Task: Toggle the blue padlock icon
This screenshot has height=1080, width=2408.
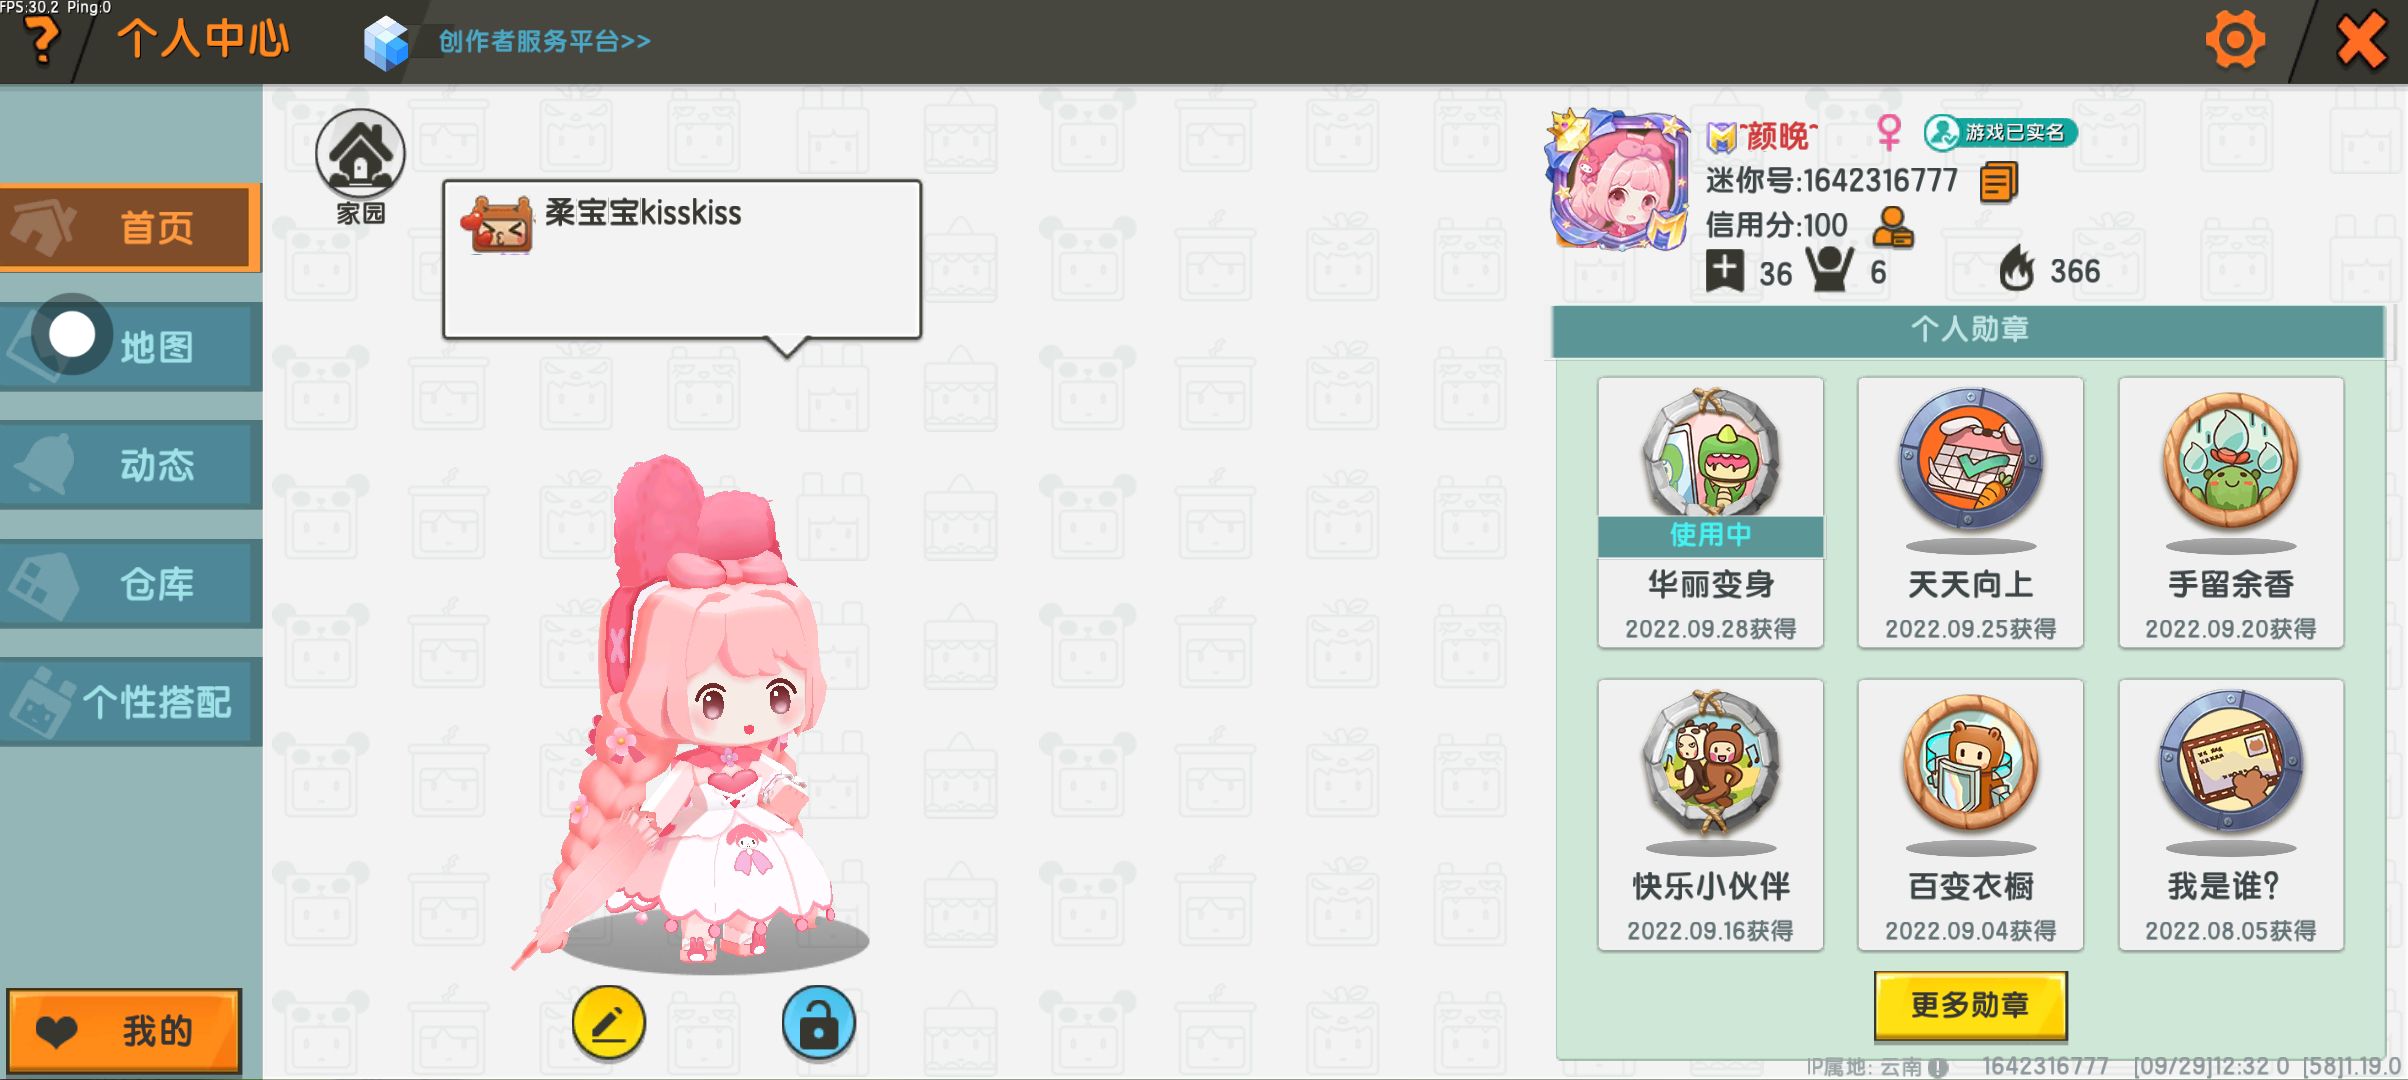Action: (x=818, y=1023)
